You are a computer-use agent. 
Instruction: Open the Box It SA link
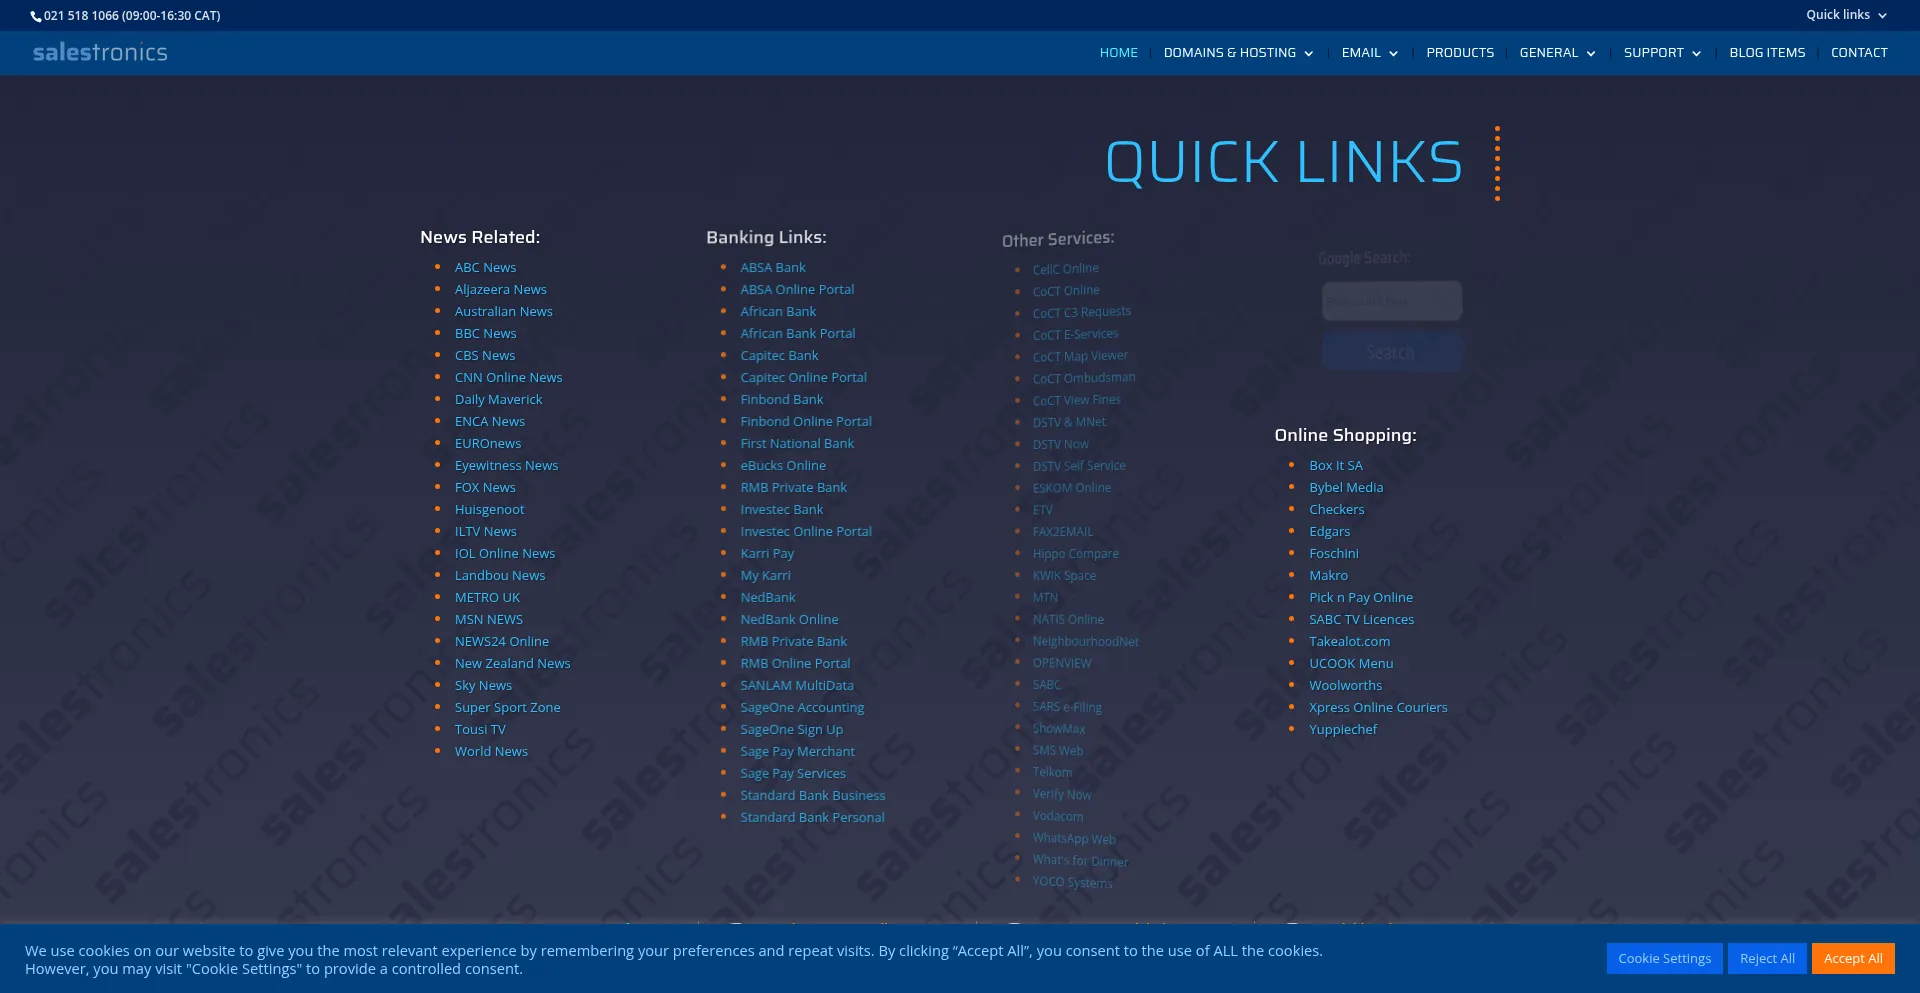1336,466
